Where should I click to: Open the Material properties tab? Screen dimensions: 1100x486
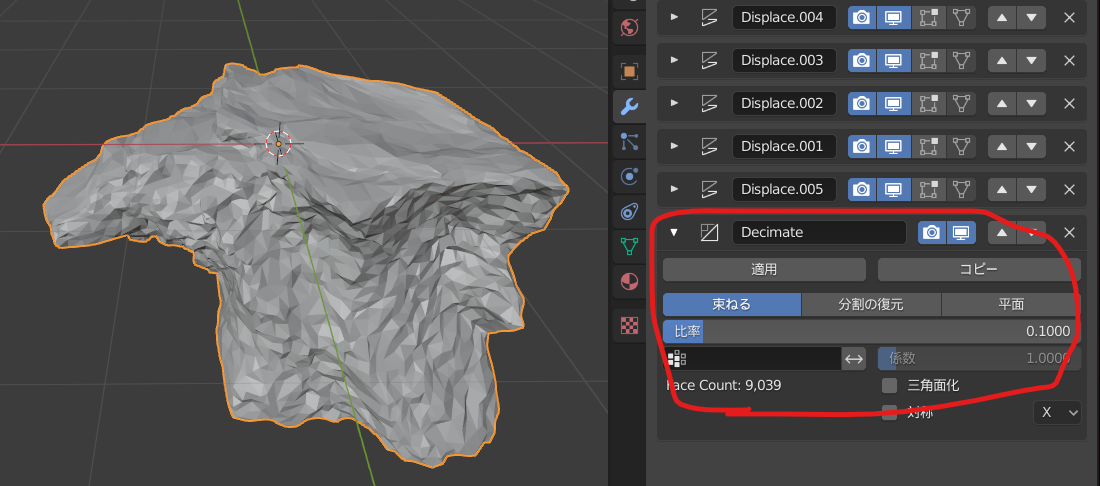[629, 282]
